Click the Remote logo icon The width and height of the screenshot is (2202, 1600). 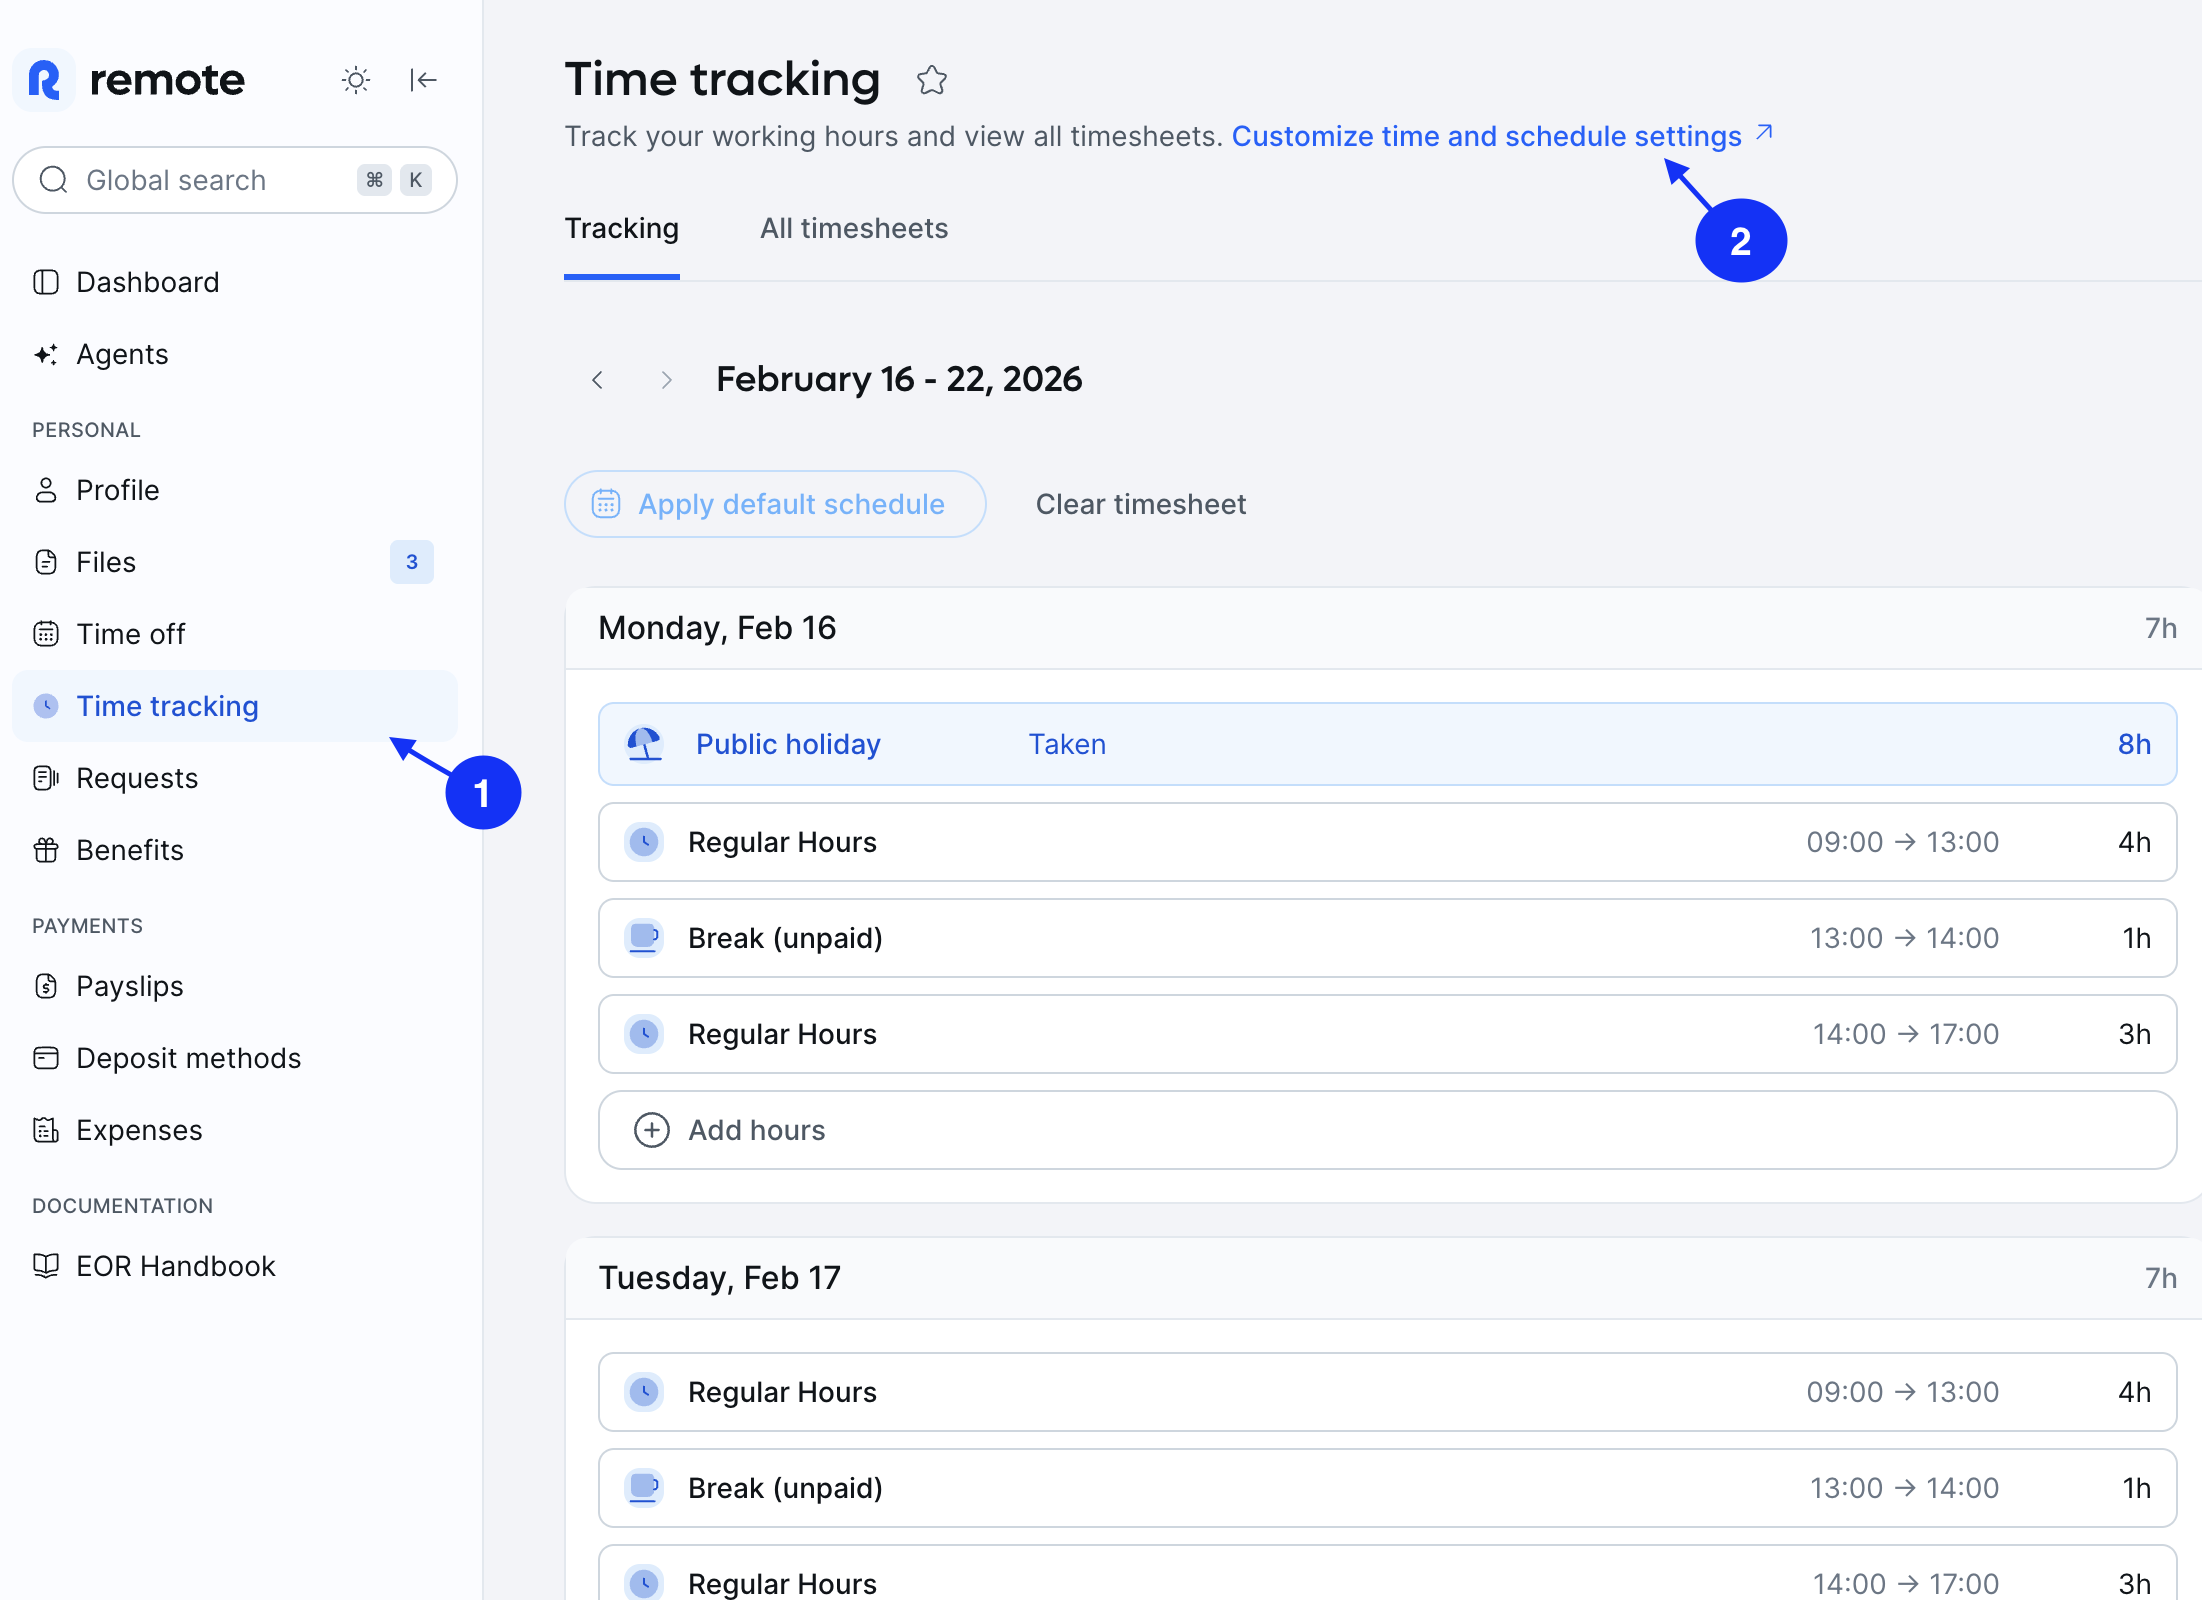(x=44, y=80)
